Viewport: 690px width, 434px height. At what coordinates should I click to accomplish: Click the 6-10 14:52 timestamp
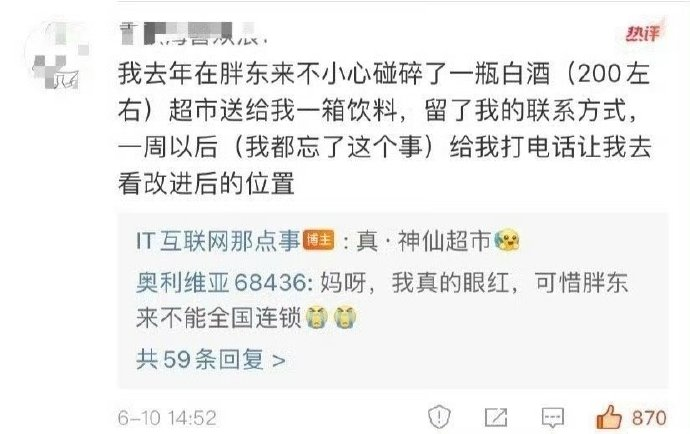point(167,418)
